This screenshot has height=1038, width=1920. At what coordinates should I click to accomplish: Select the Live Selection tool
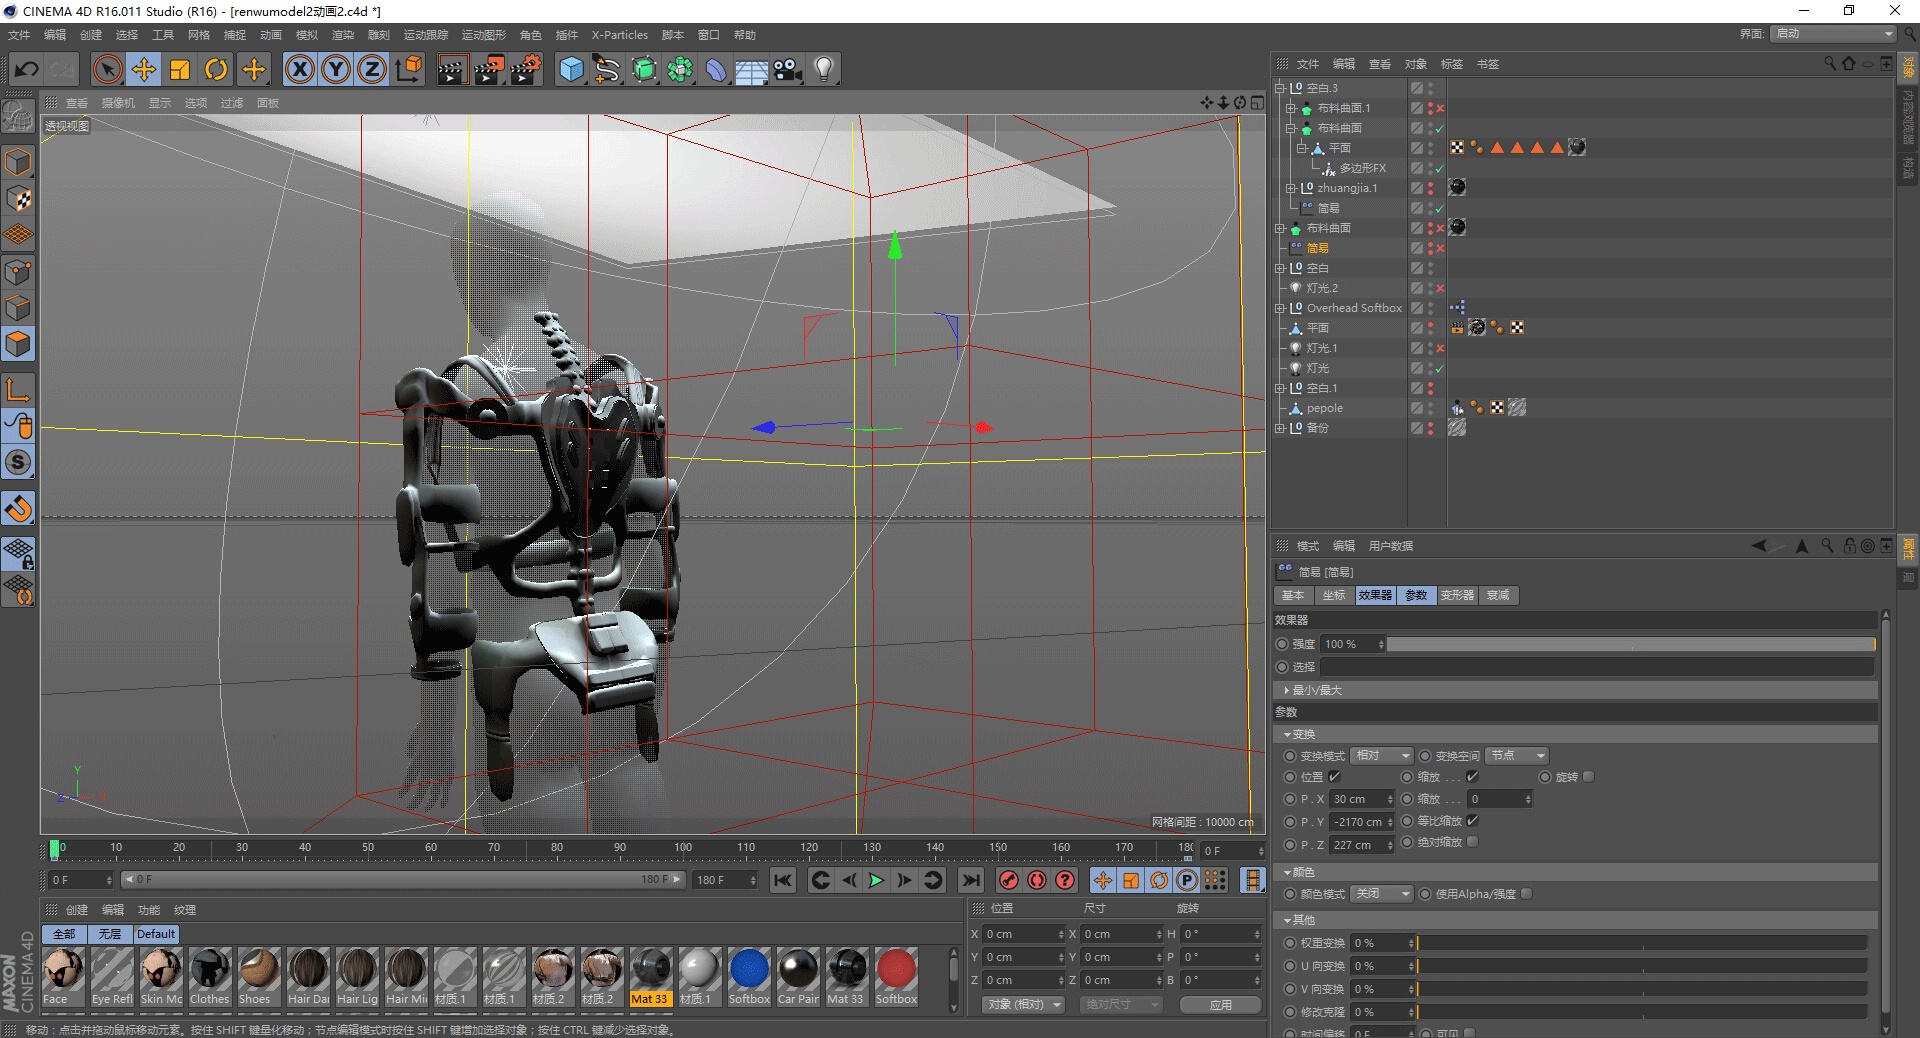tap(108, 69)
